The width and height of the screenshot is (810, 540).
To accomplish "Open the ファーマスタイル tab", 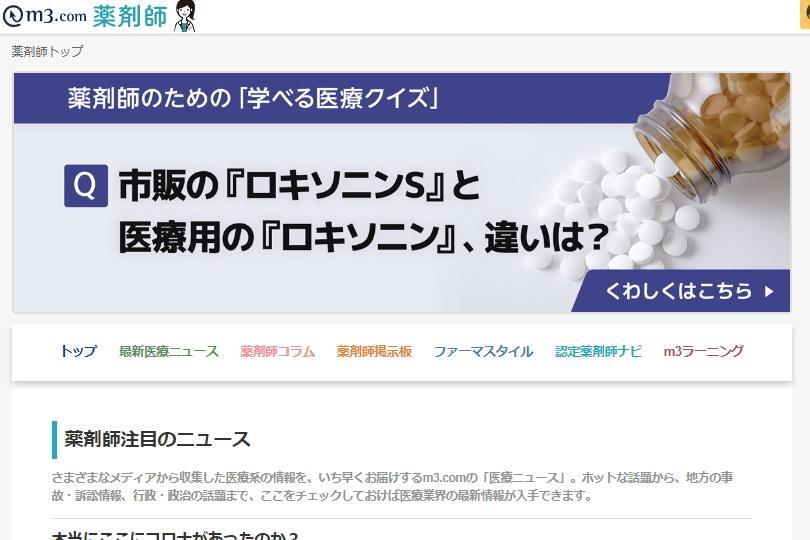I will (484, 351).
